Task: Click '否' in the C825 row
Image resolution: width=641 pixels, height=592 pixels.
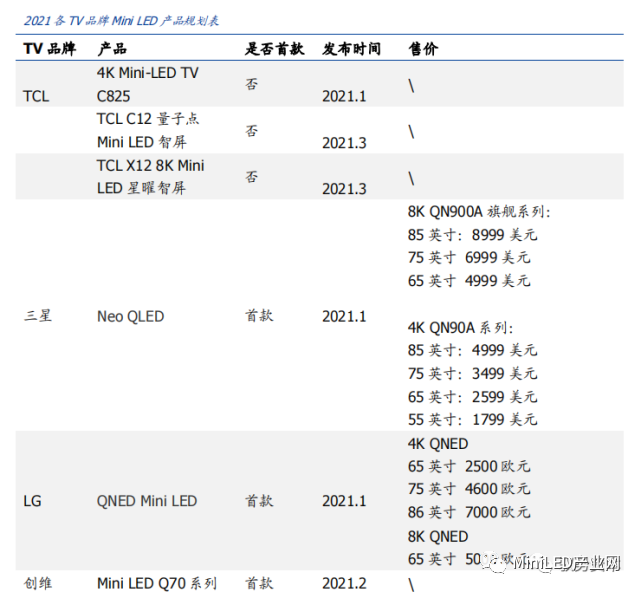Action: [251, 84]
